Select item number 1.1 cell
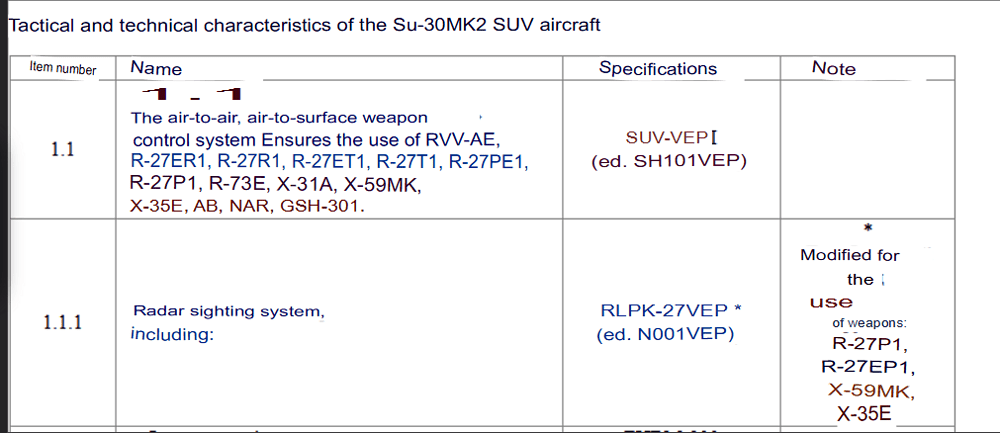 tap(62, 150)
